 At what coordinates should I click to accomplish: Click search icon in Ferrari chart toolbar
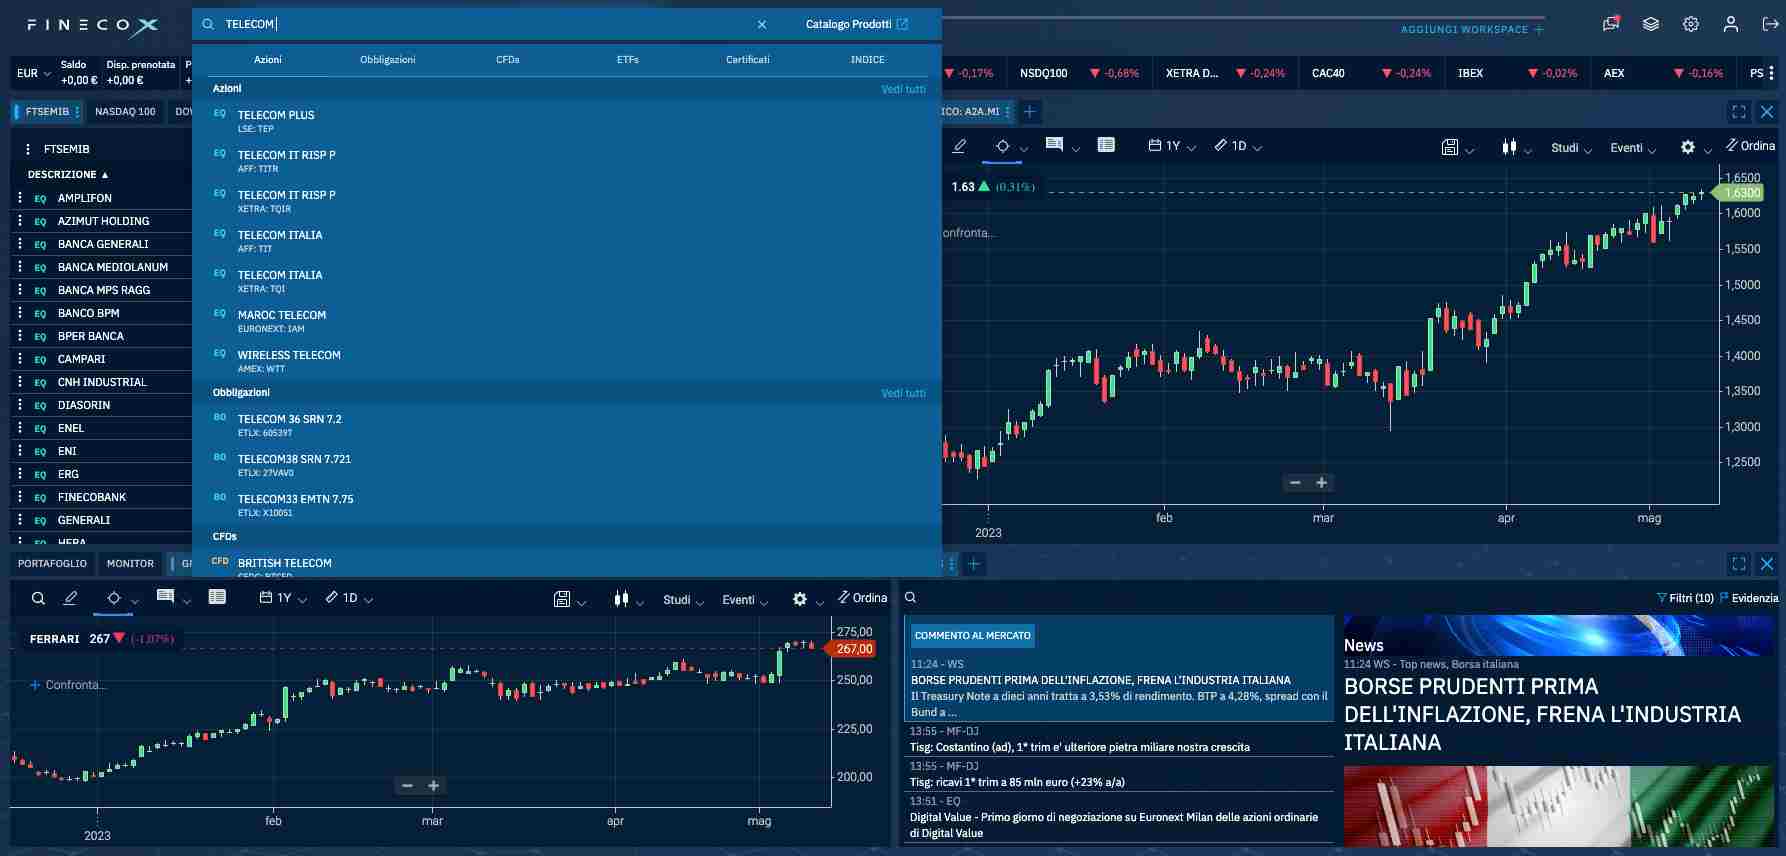click(38, 598)
